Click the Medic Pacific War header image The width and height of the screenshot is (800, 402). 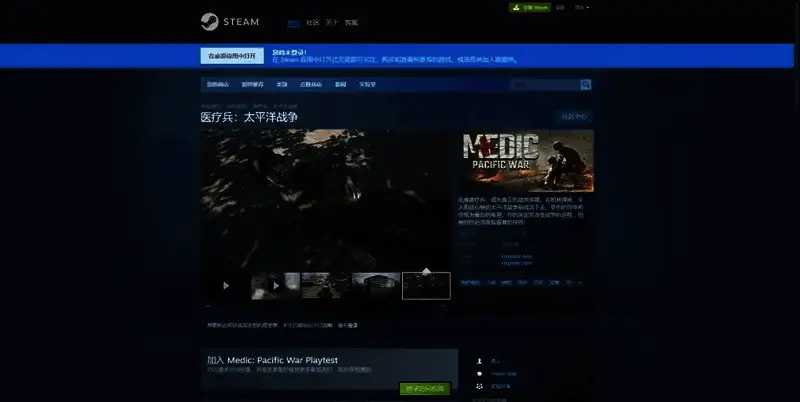tap(527, 159)
